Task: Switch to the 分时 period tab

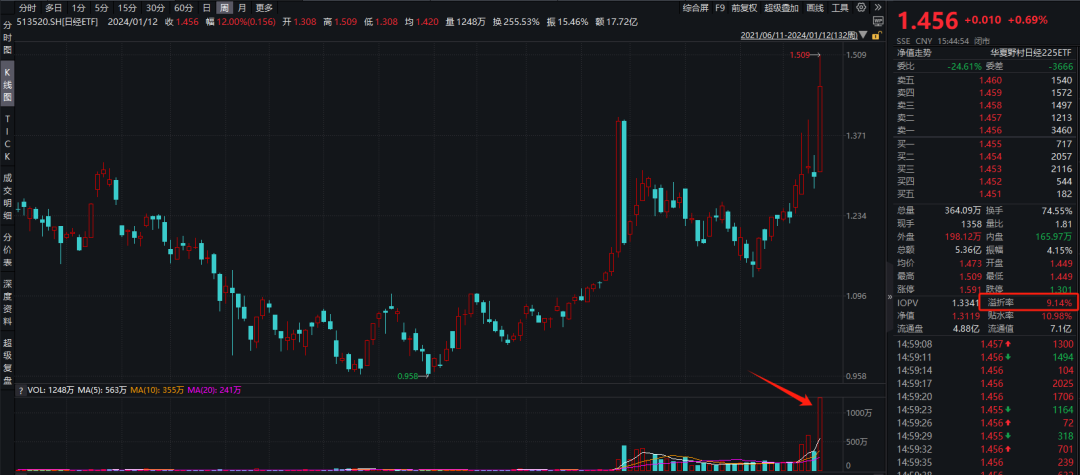Action: pyautogui.click(x=27, y=8)
